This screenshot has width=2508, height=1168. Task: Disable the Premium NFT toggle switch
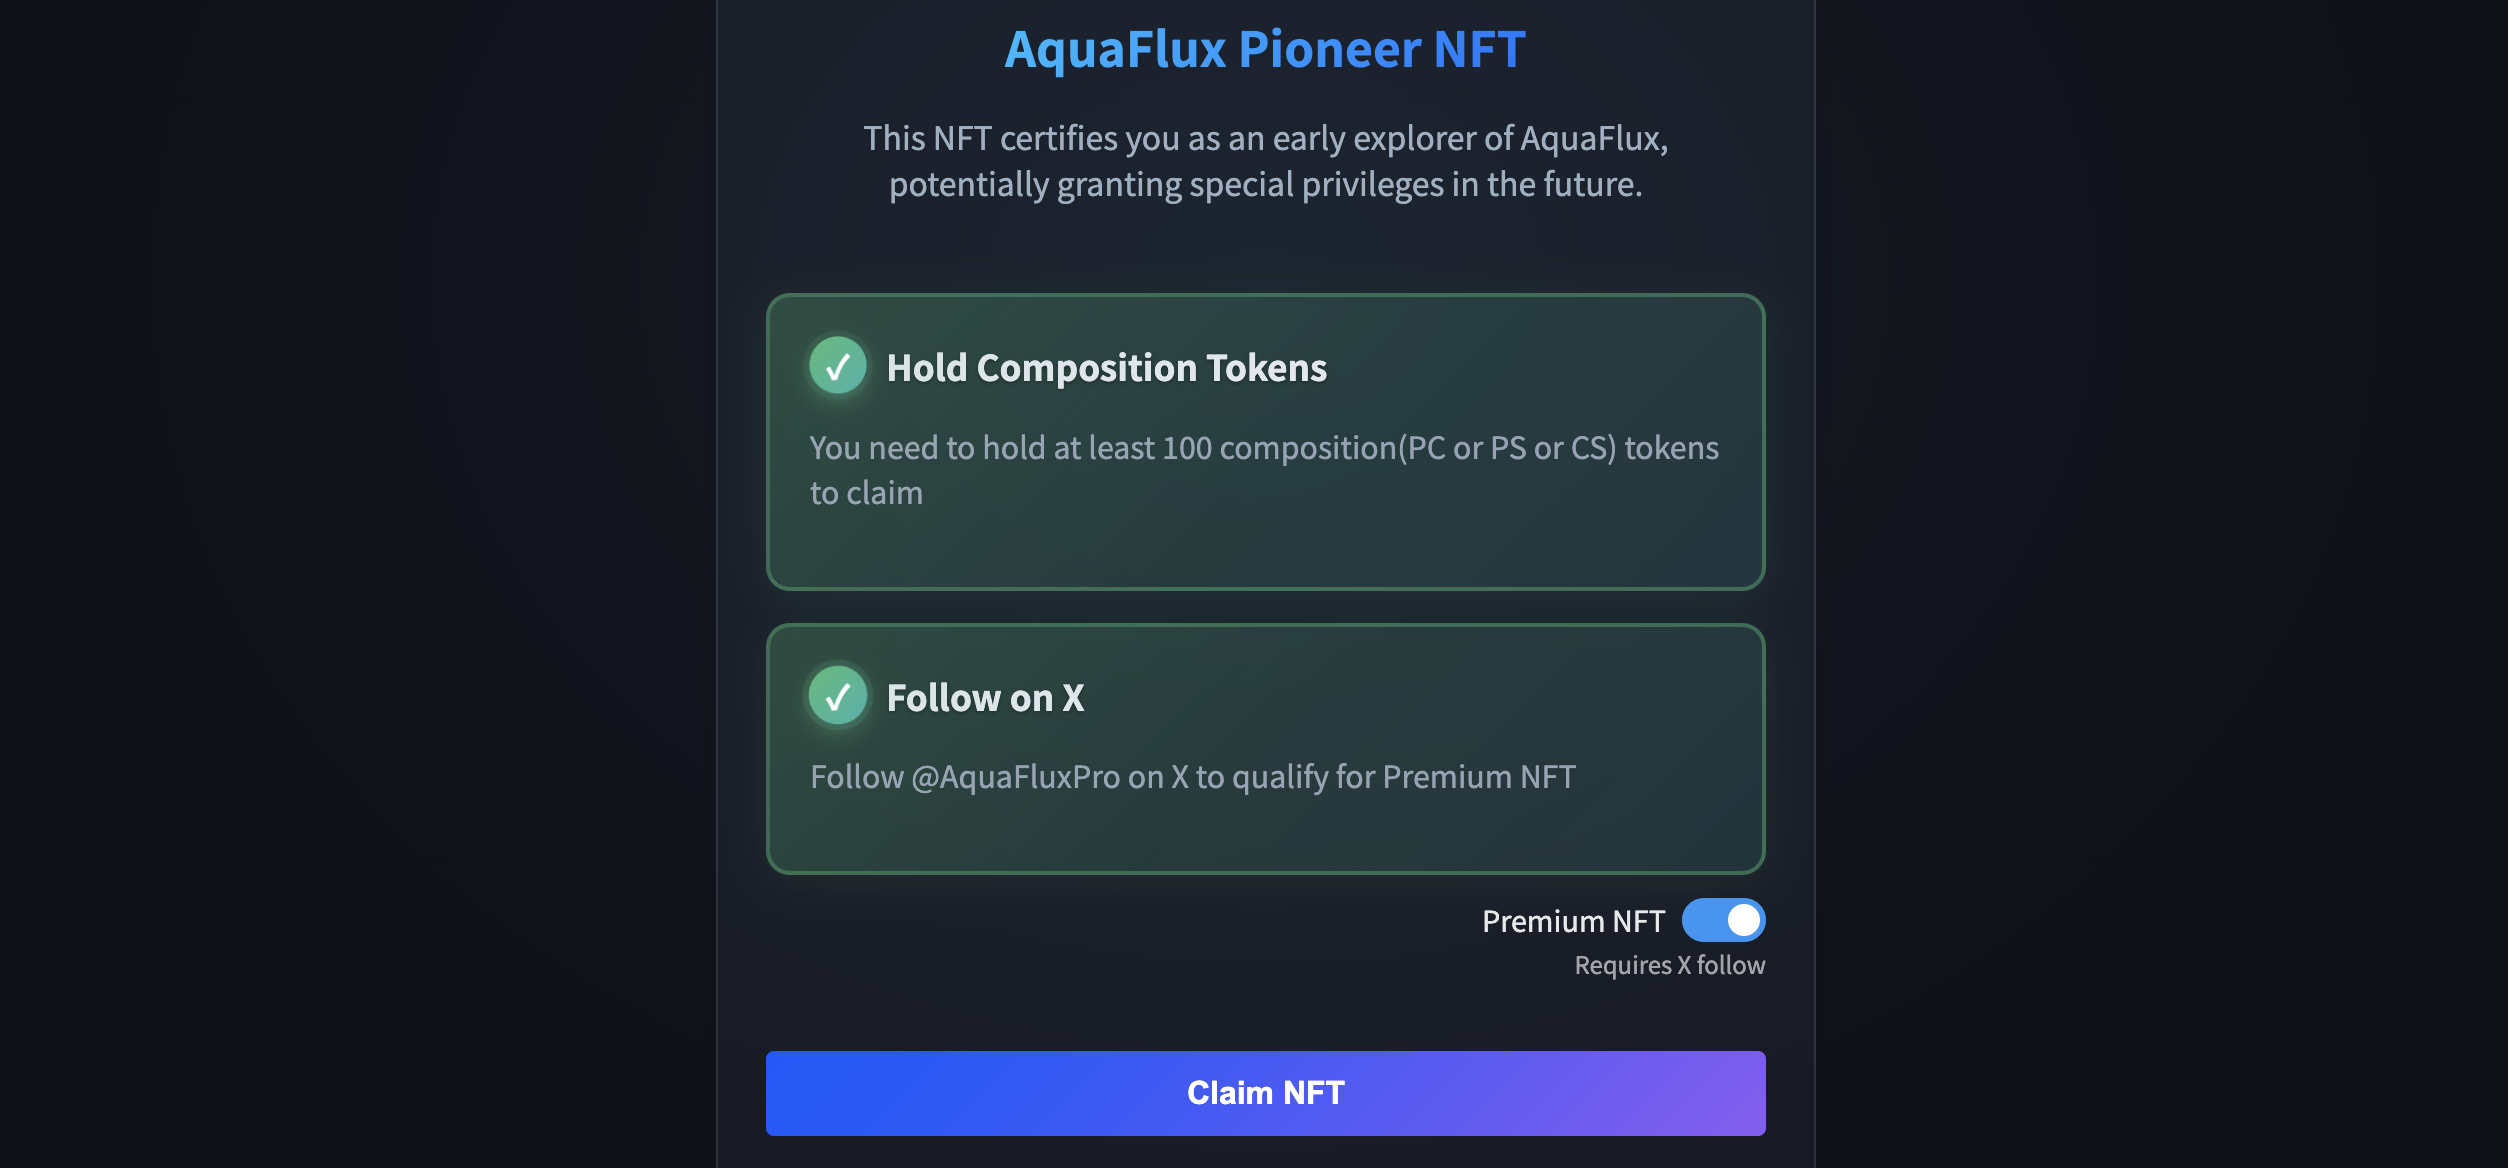click(x=1723, y=920)
